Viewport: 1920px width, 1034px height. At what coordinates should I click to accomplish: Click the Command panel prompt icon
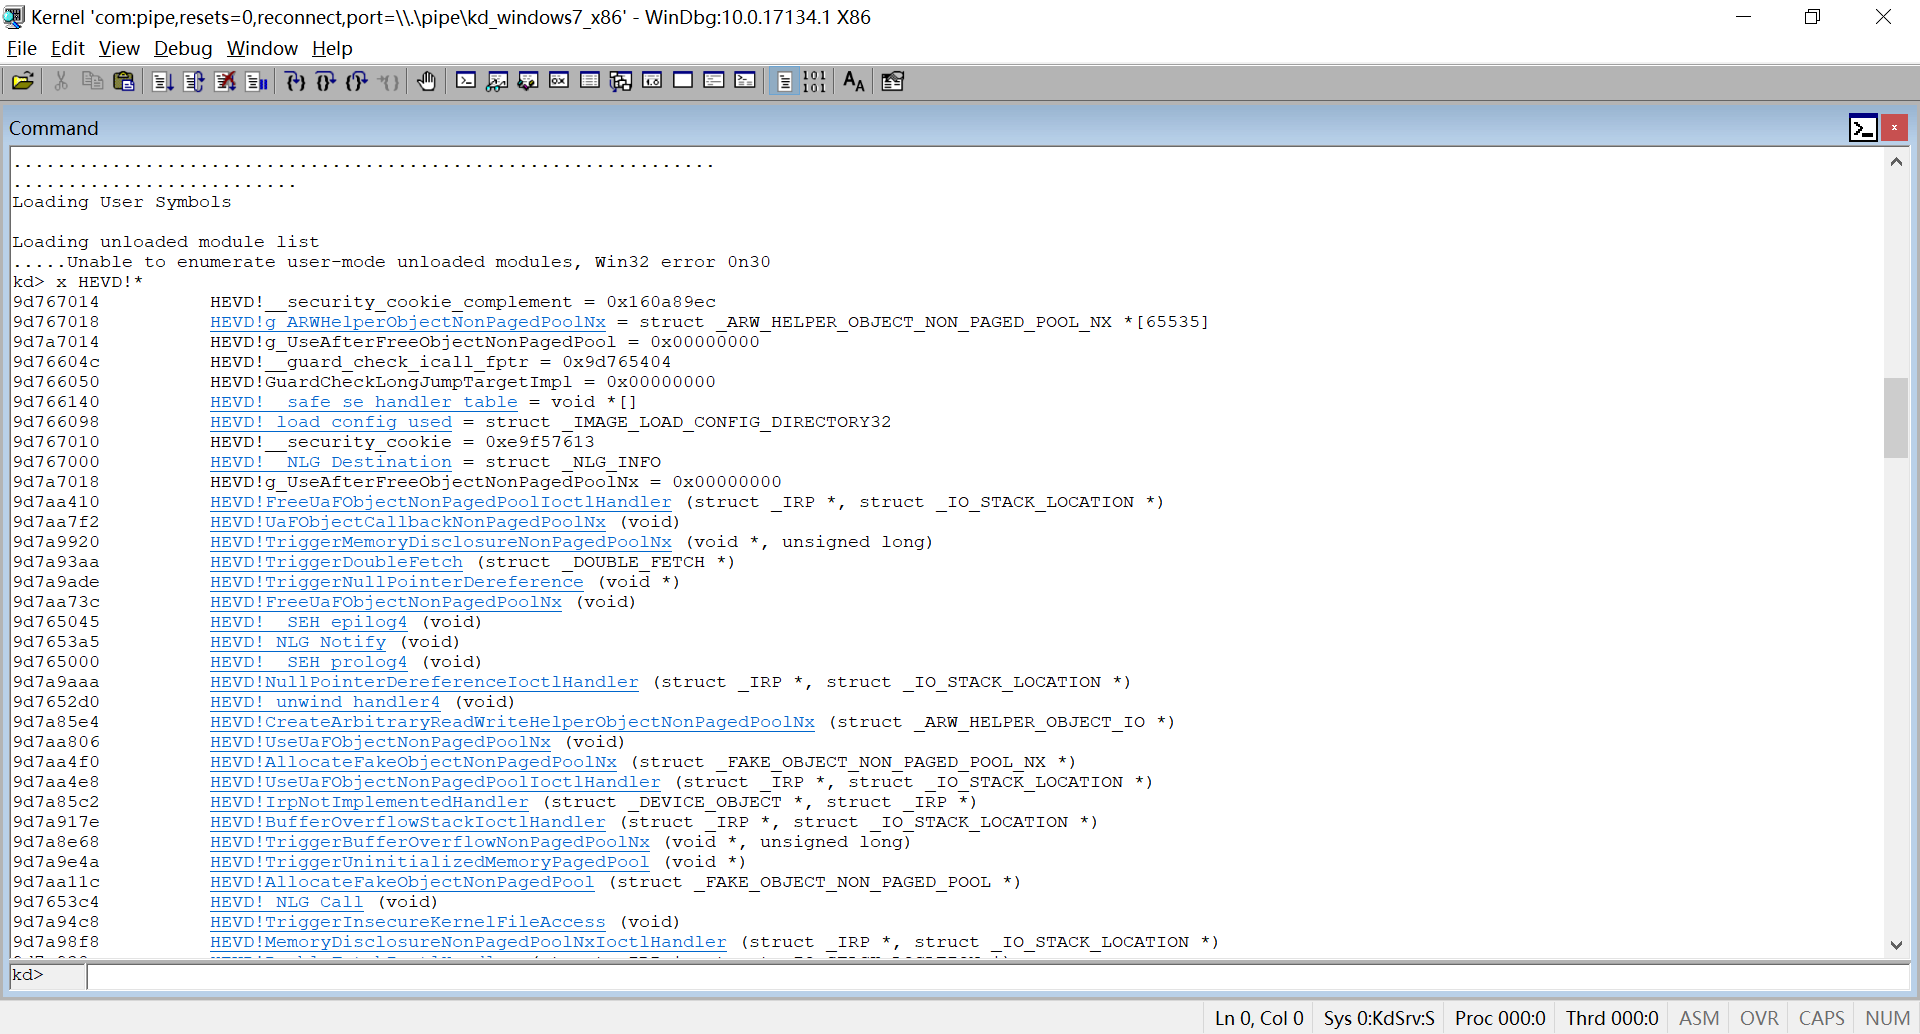1863,128
